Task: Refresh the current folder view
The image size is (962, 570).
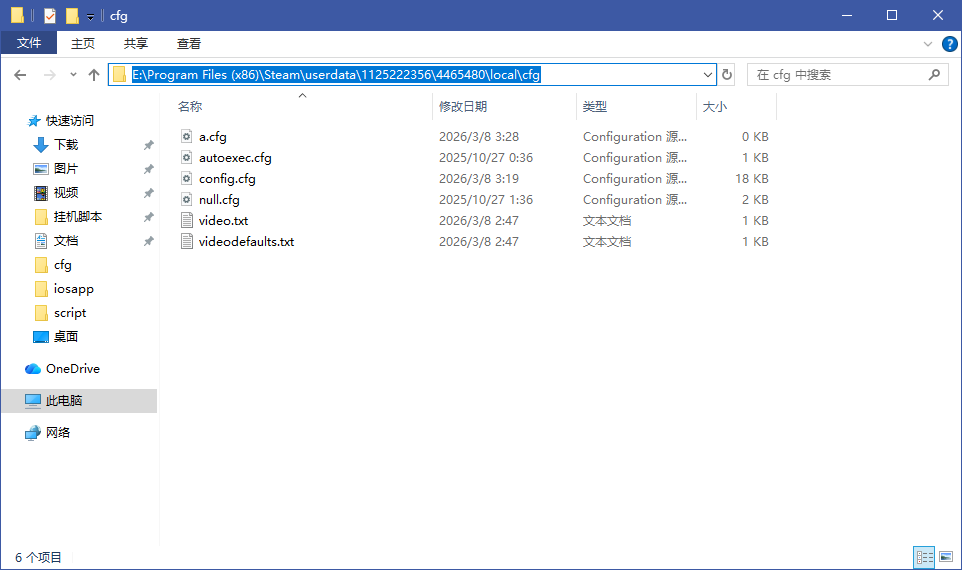Action: pos(727,75)
